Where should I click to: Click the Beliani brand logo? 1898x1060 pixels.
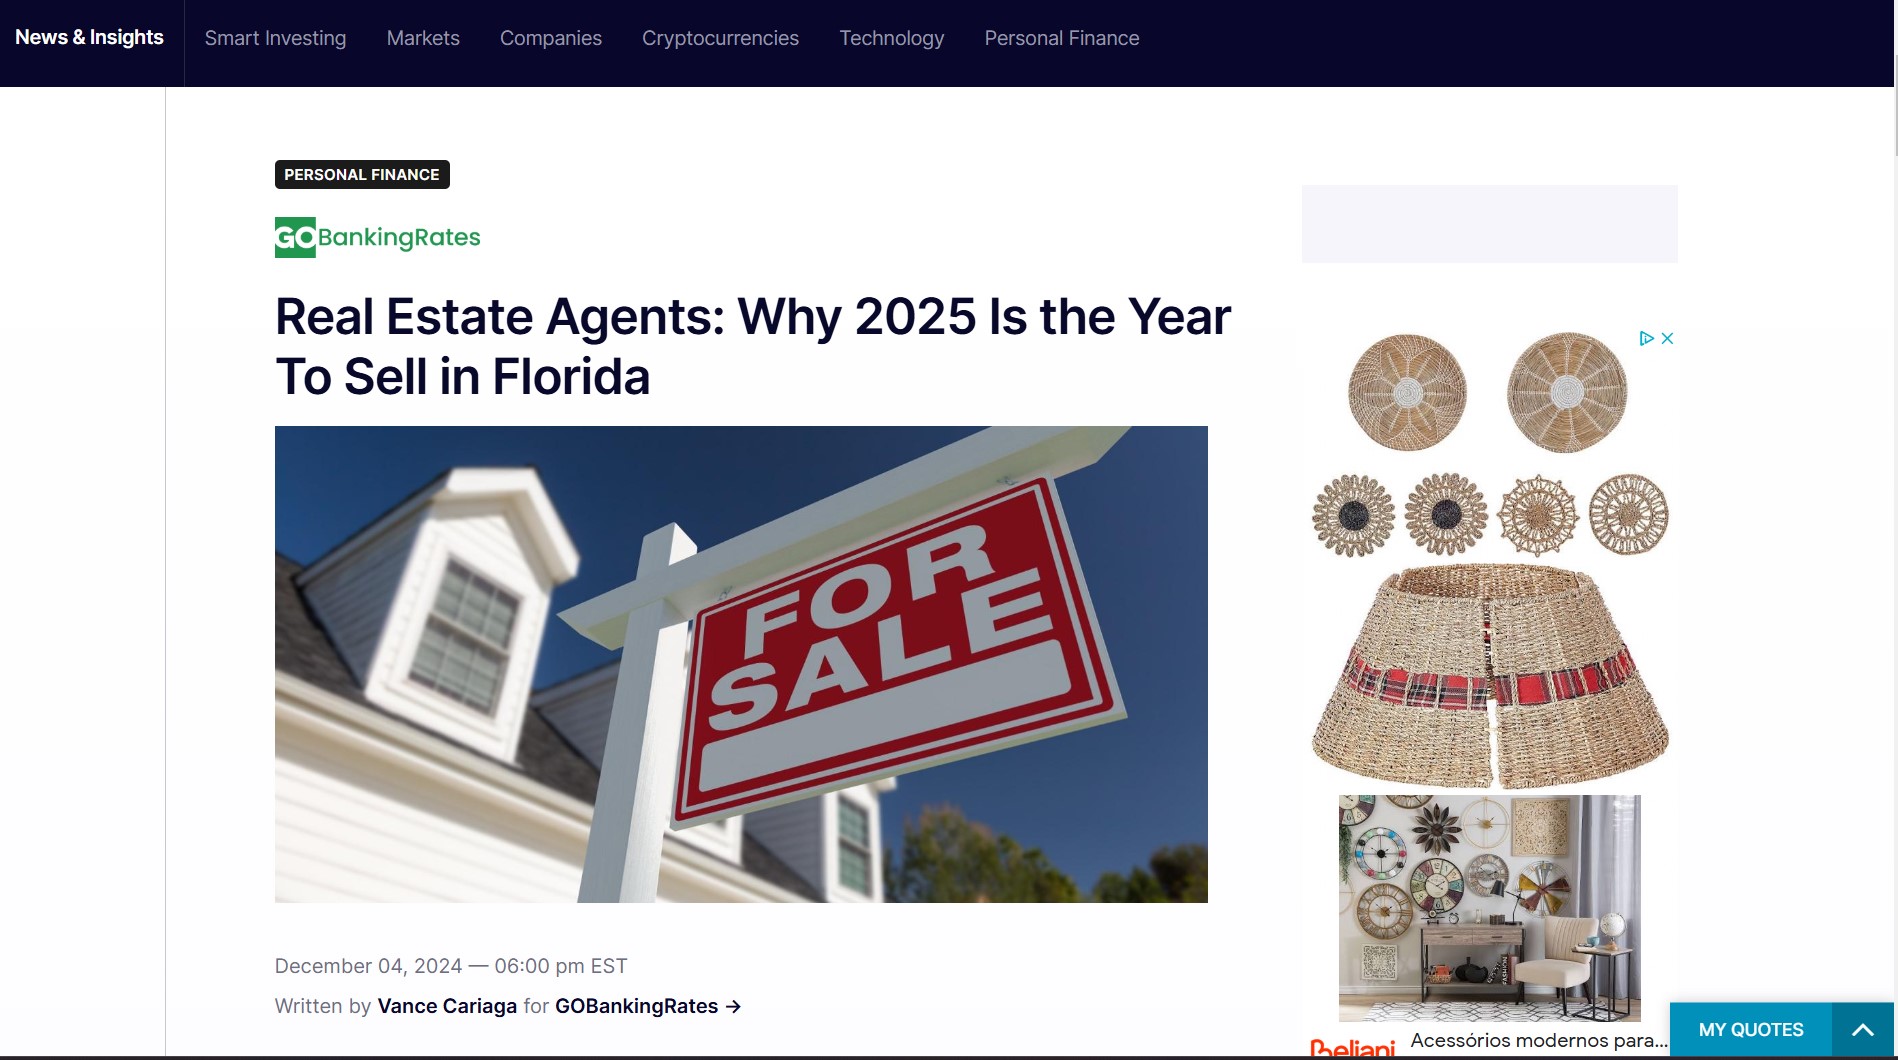click(1352, 1048)
